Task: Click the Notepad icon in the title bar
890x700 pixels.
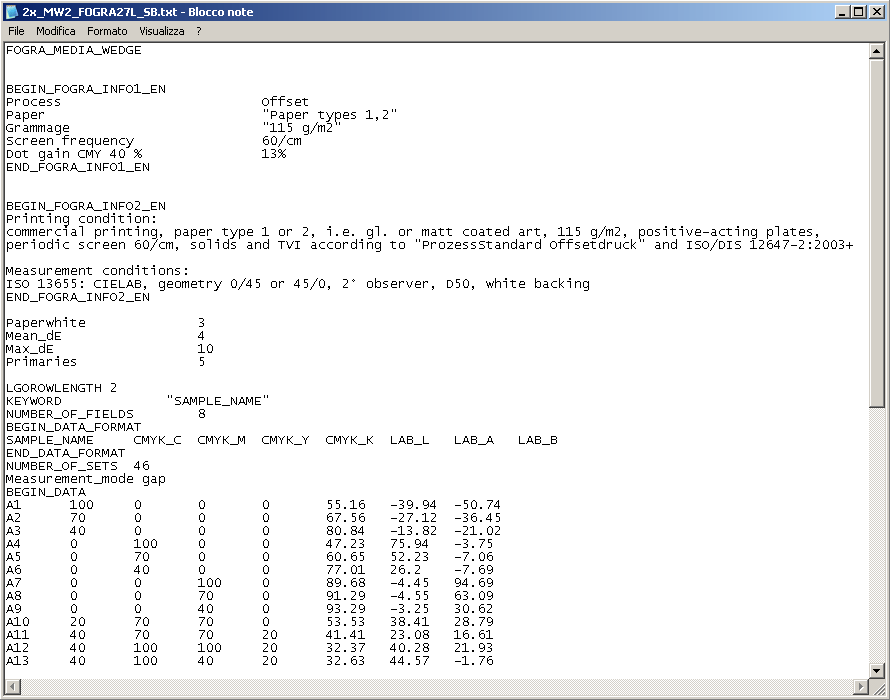Action: (11, 11)
